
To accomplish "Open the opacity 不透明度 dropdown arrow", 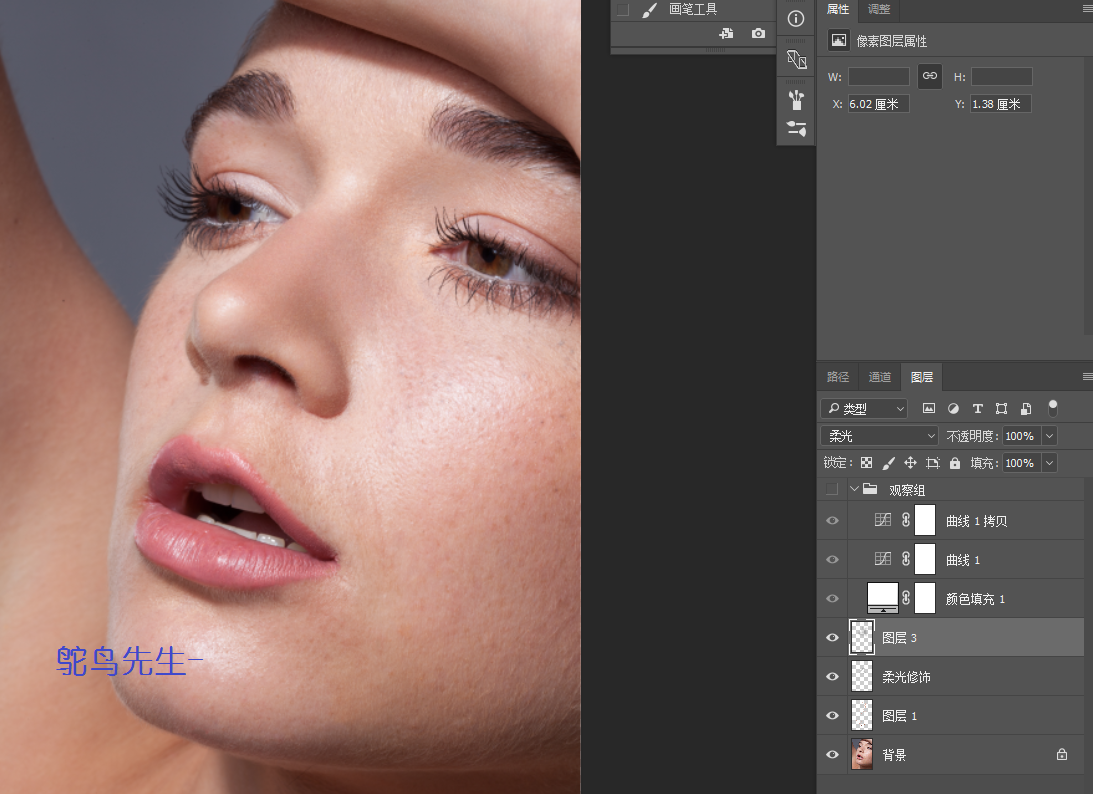I will tap(1049, 437).
